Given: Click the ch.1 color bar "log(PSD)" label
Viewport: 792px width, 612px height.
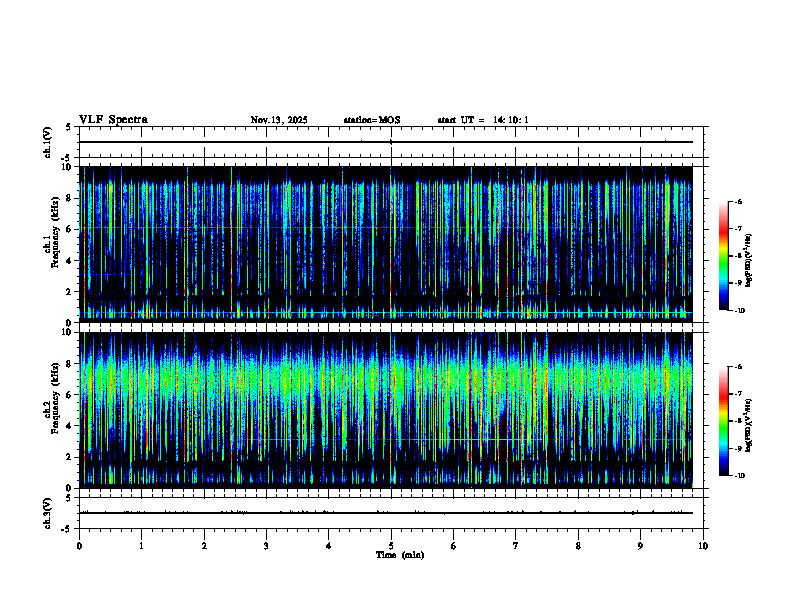Looking at the screenshot, I should [x=748, y=260].
